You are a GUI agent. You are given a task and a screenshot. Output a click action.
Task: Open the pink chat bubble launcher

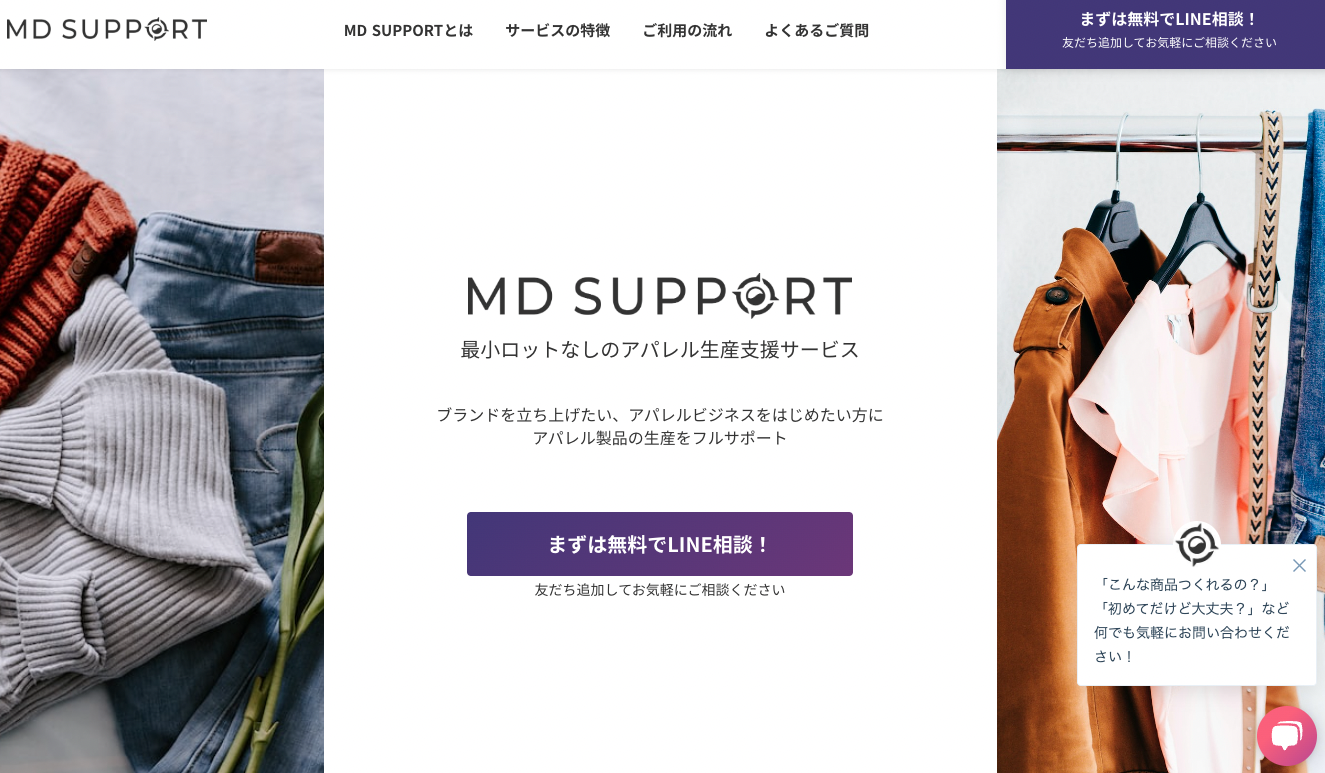[x=1287, y=736]
